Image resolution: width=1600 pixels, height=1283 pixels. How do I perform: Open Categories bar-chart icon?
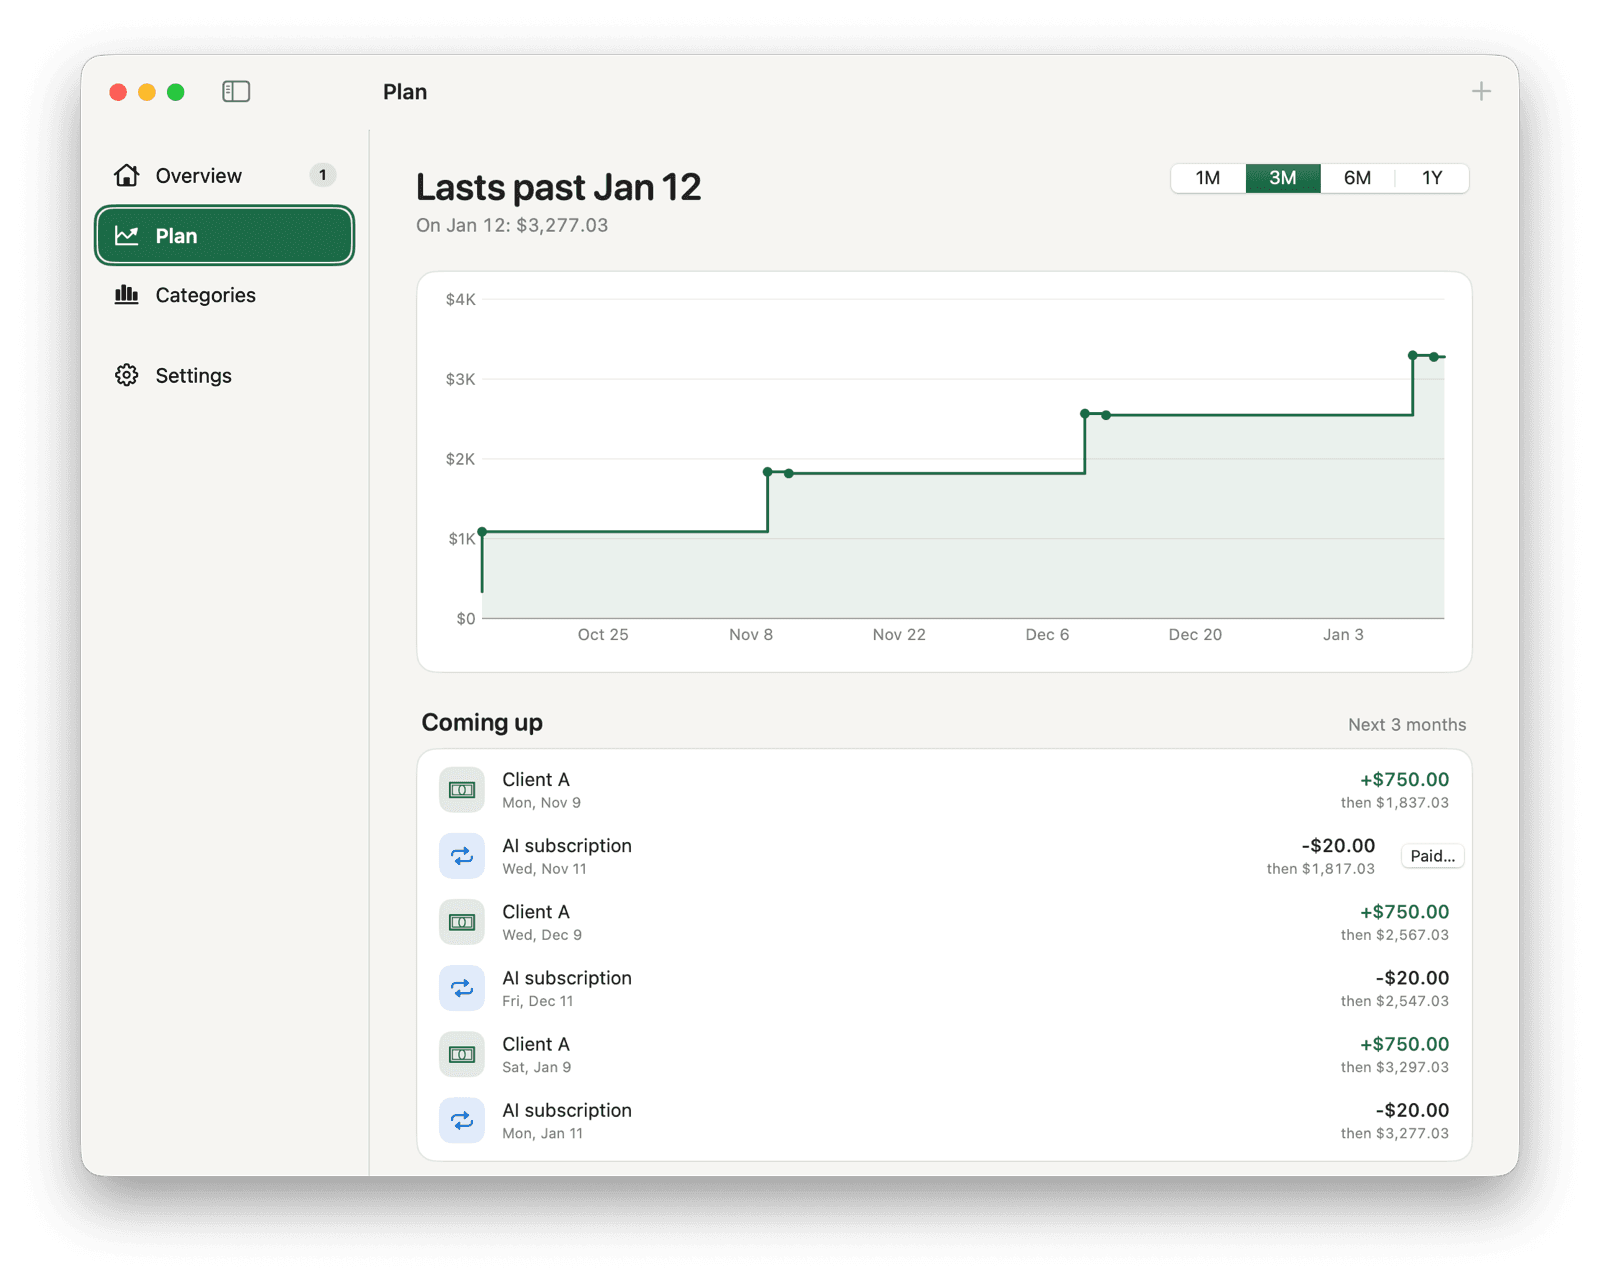(127, 295)
